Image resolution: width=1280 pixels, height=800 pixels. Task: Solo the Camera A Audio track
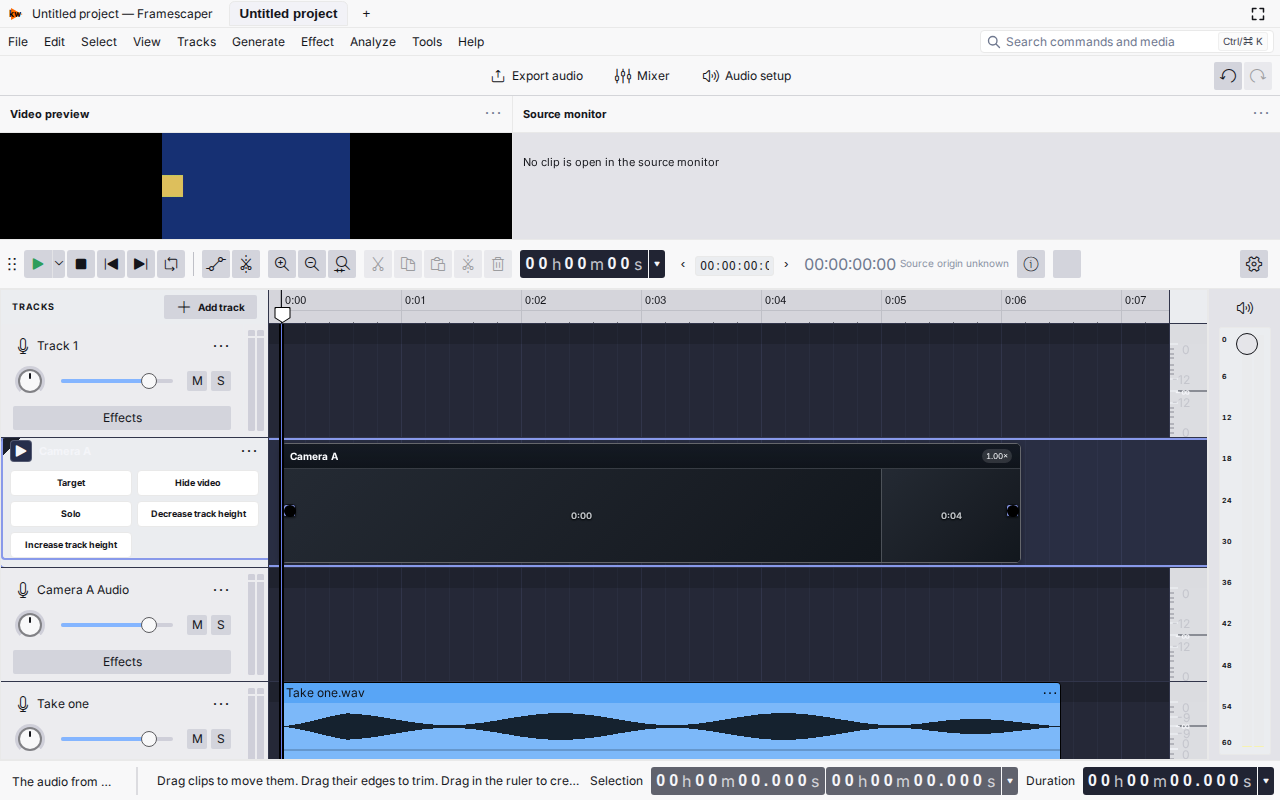pyautogui.click(x=221, y=625)
